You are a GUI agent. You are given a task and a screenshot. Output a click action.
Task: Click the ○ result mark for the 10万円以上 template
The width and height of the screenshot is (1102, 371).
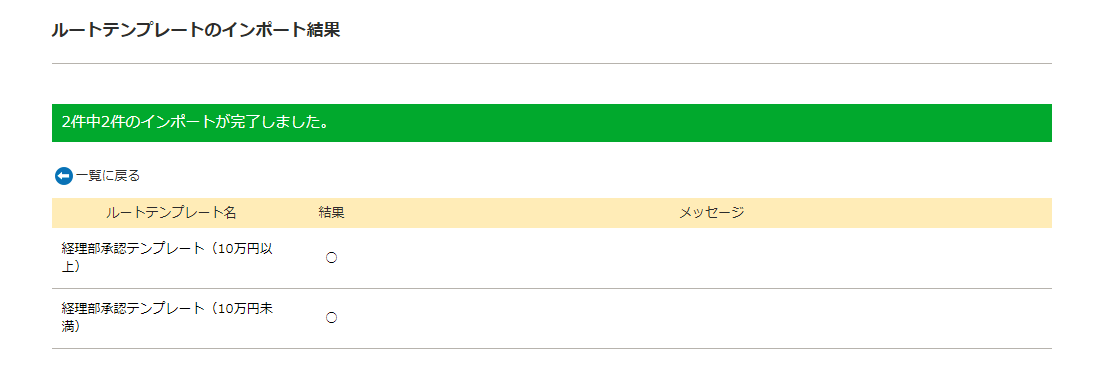point(332,258)
